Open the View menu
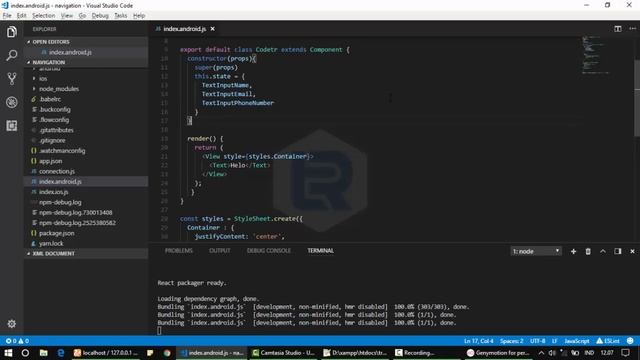Viewport: 640px width, 360px height. coord(67,16)
